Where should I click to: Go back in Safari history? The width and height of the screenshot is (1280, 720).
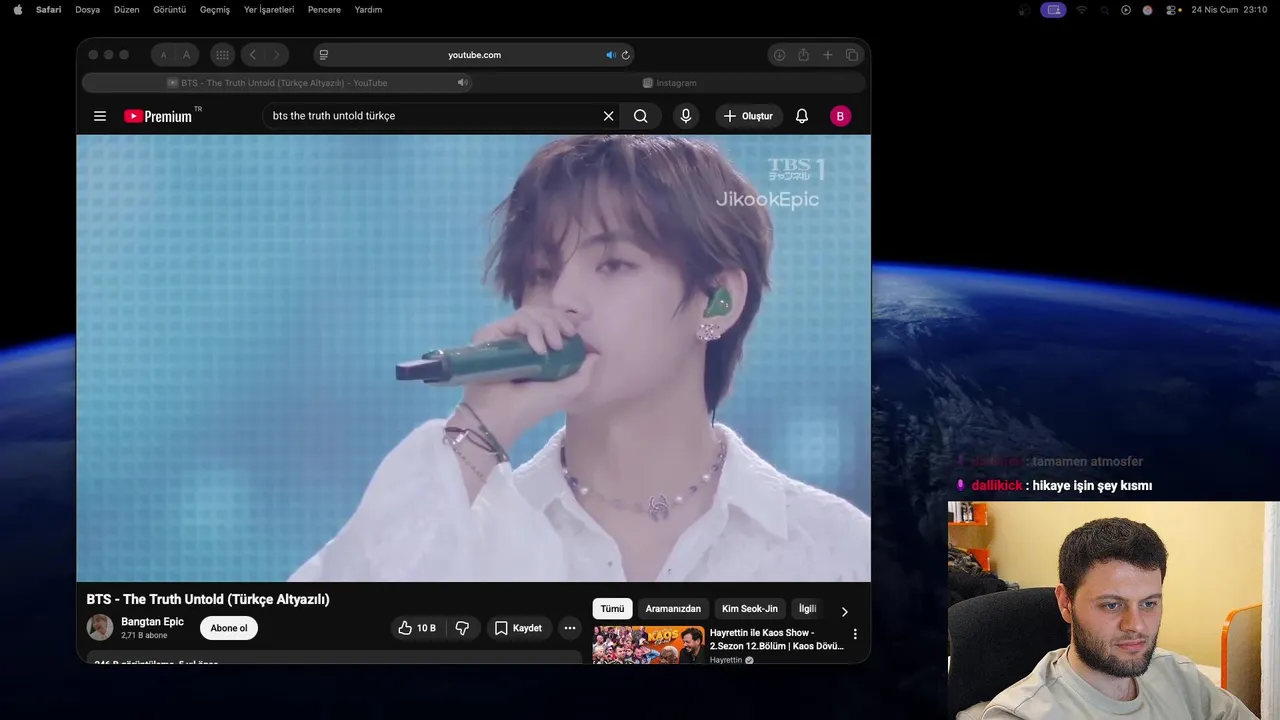[x=253, y=55]
